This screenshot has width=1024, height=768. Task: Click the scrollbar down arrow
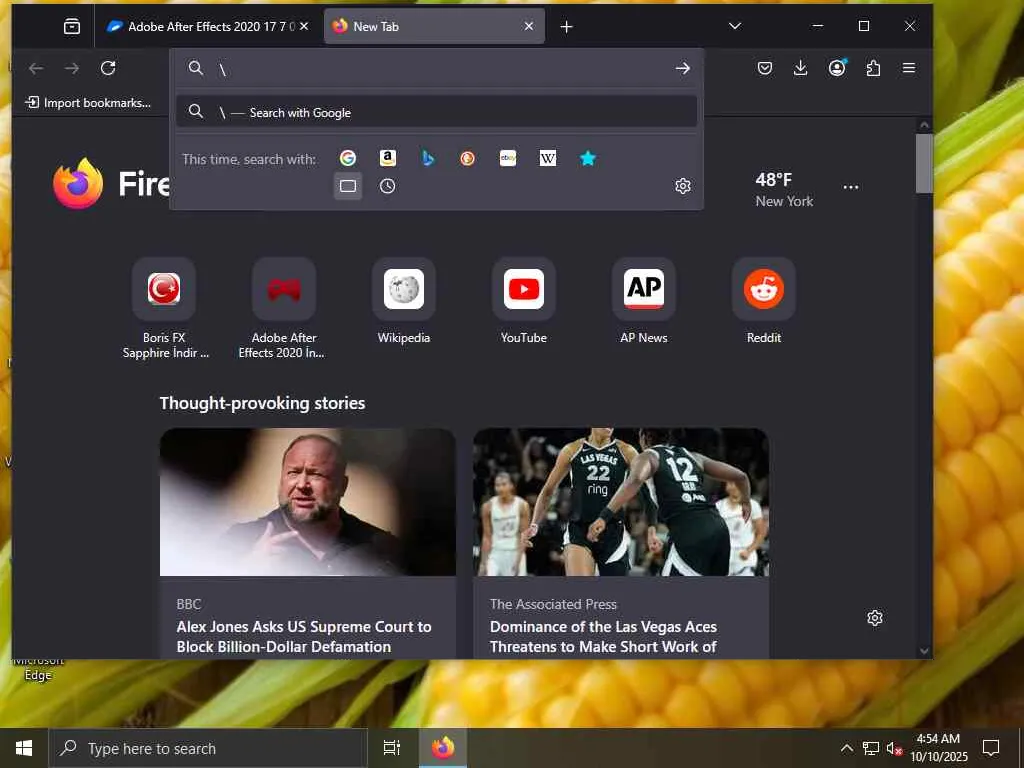pyautogui.click(x=924, y=651)
